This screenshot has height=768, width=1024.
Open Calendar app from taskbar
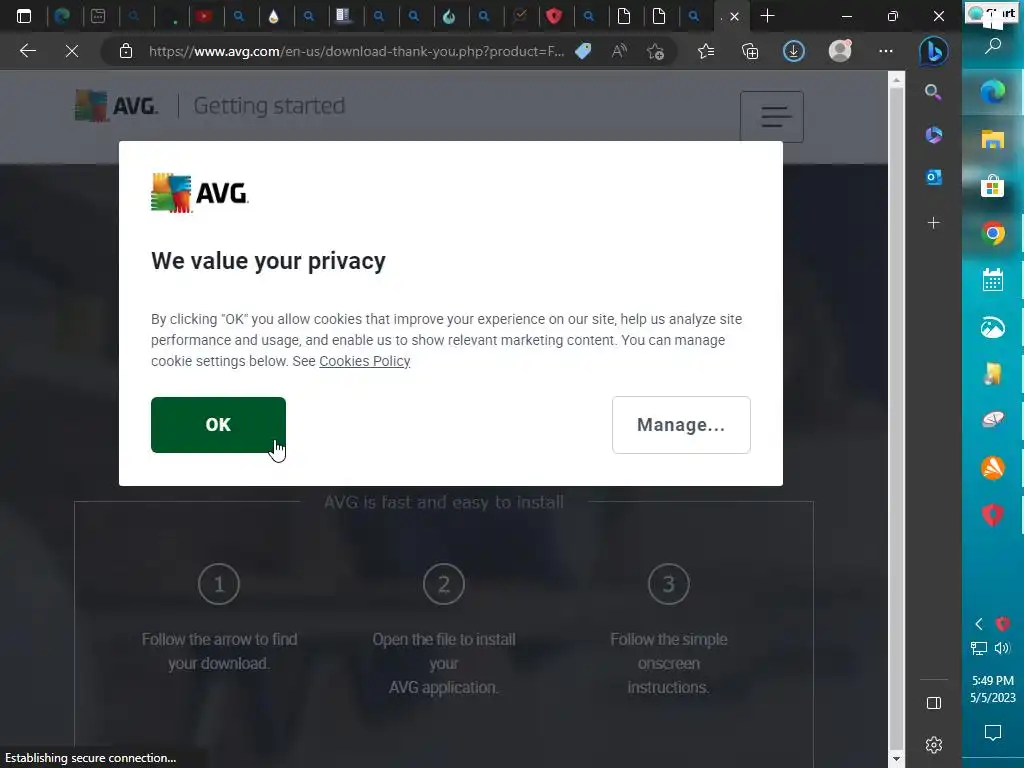point(993,280)
